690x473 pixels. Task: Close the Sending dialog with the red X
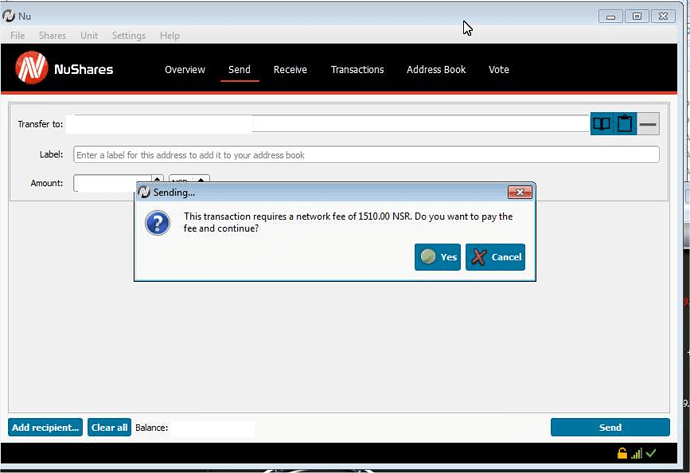[520, 192]
